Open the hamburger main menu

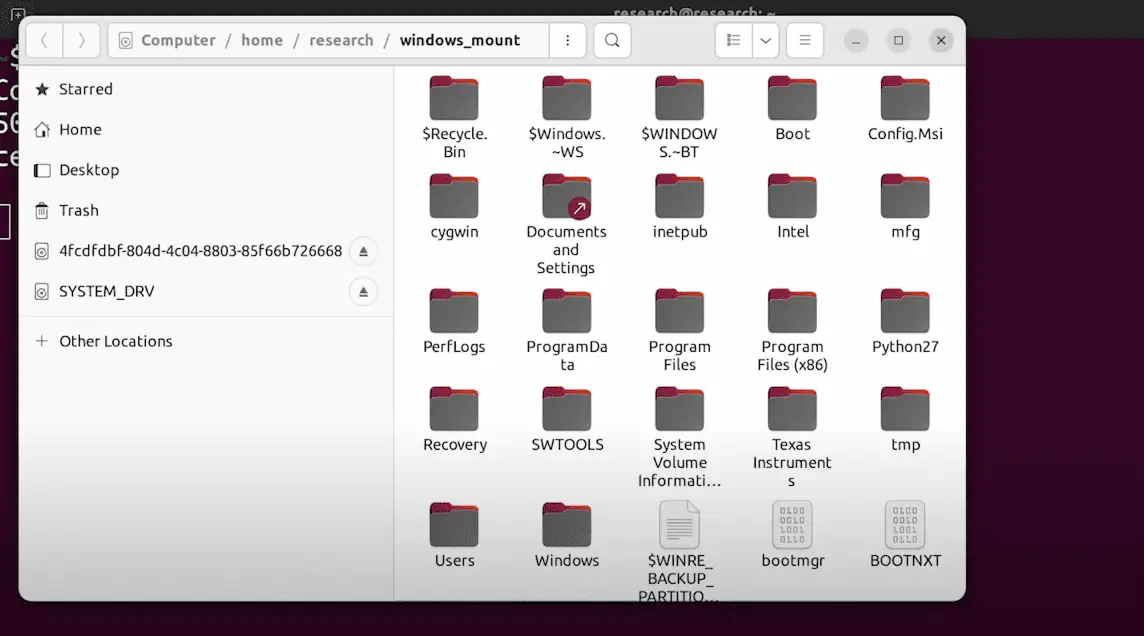(804, 41)
